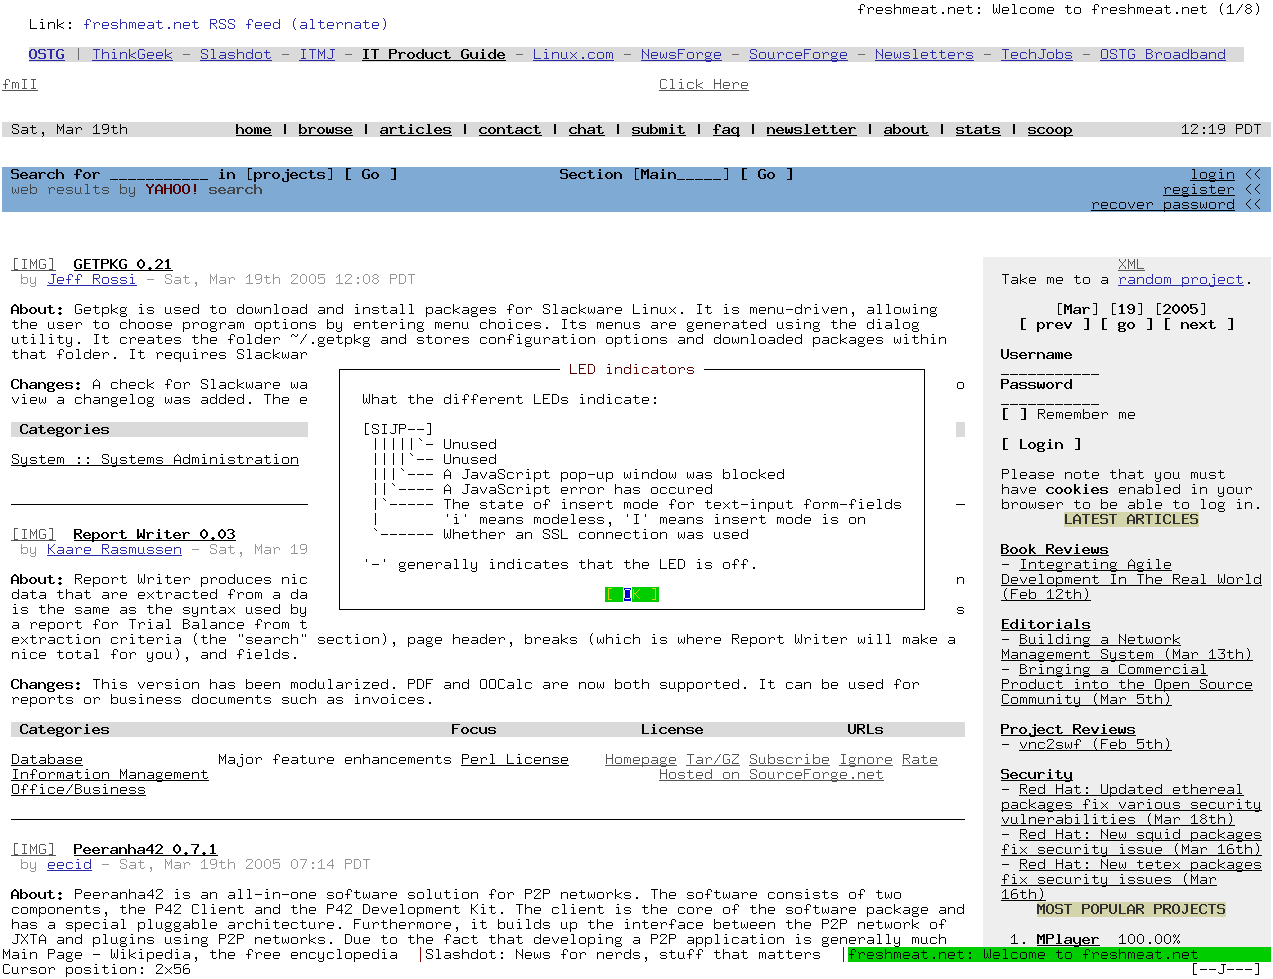Open the home navigation item
1273x979 pixels.
[x=253, y=129]
